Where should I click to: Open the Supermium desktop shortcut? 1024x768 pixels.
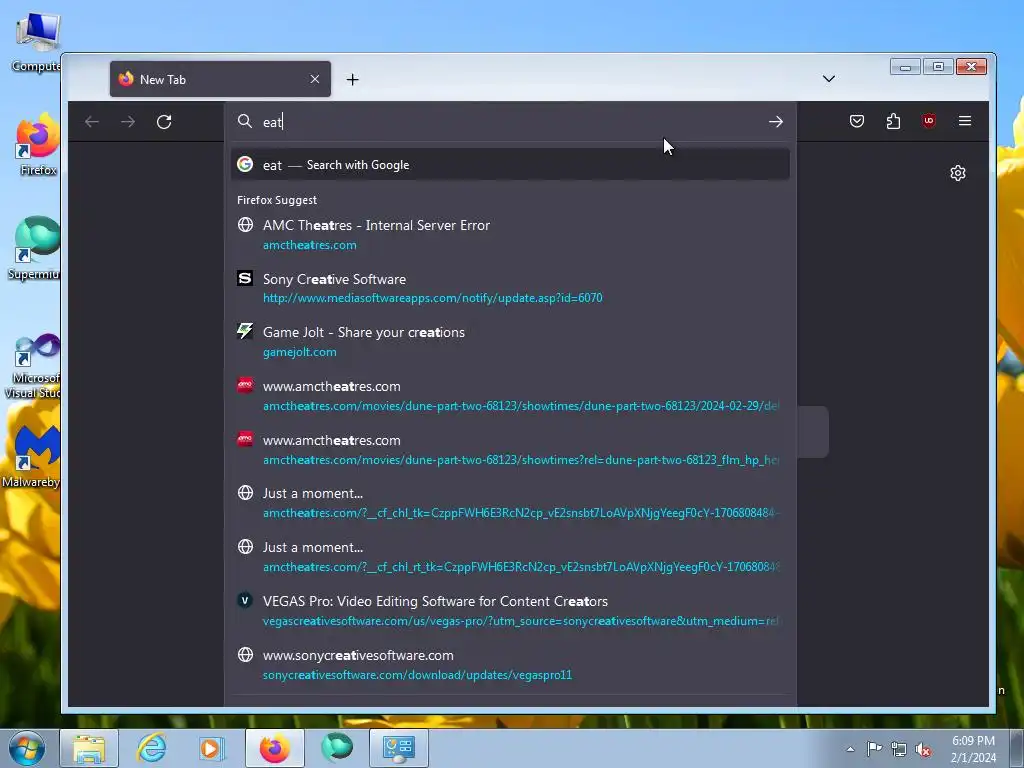[35, 248]
